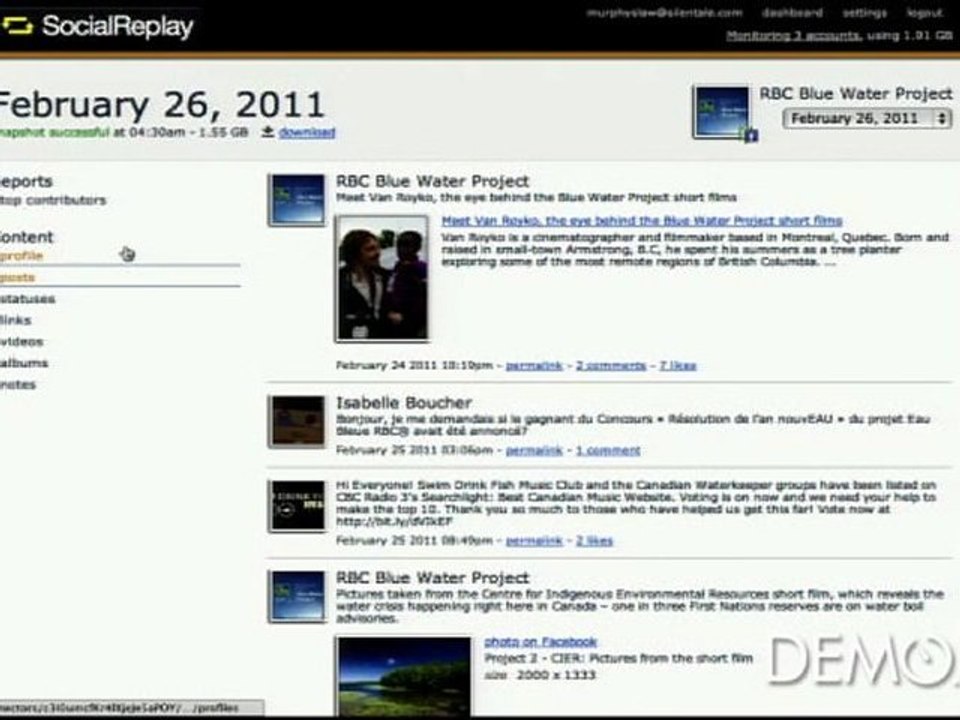Open the 7 likes link

pos(678,366)
